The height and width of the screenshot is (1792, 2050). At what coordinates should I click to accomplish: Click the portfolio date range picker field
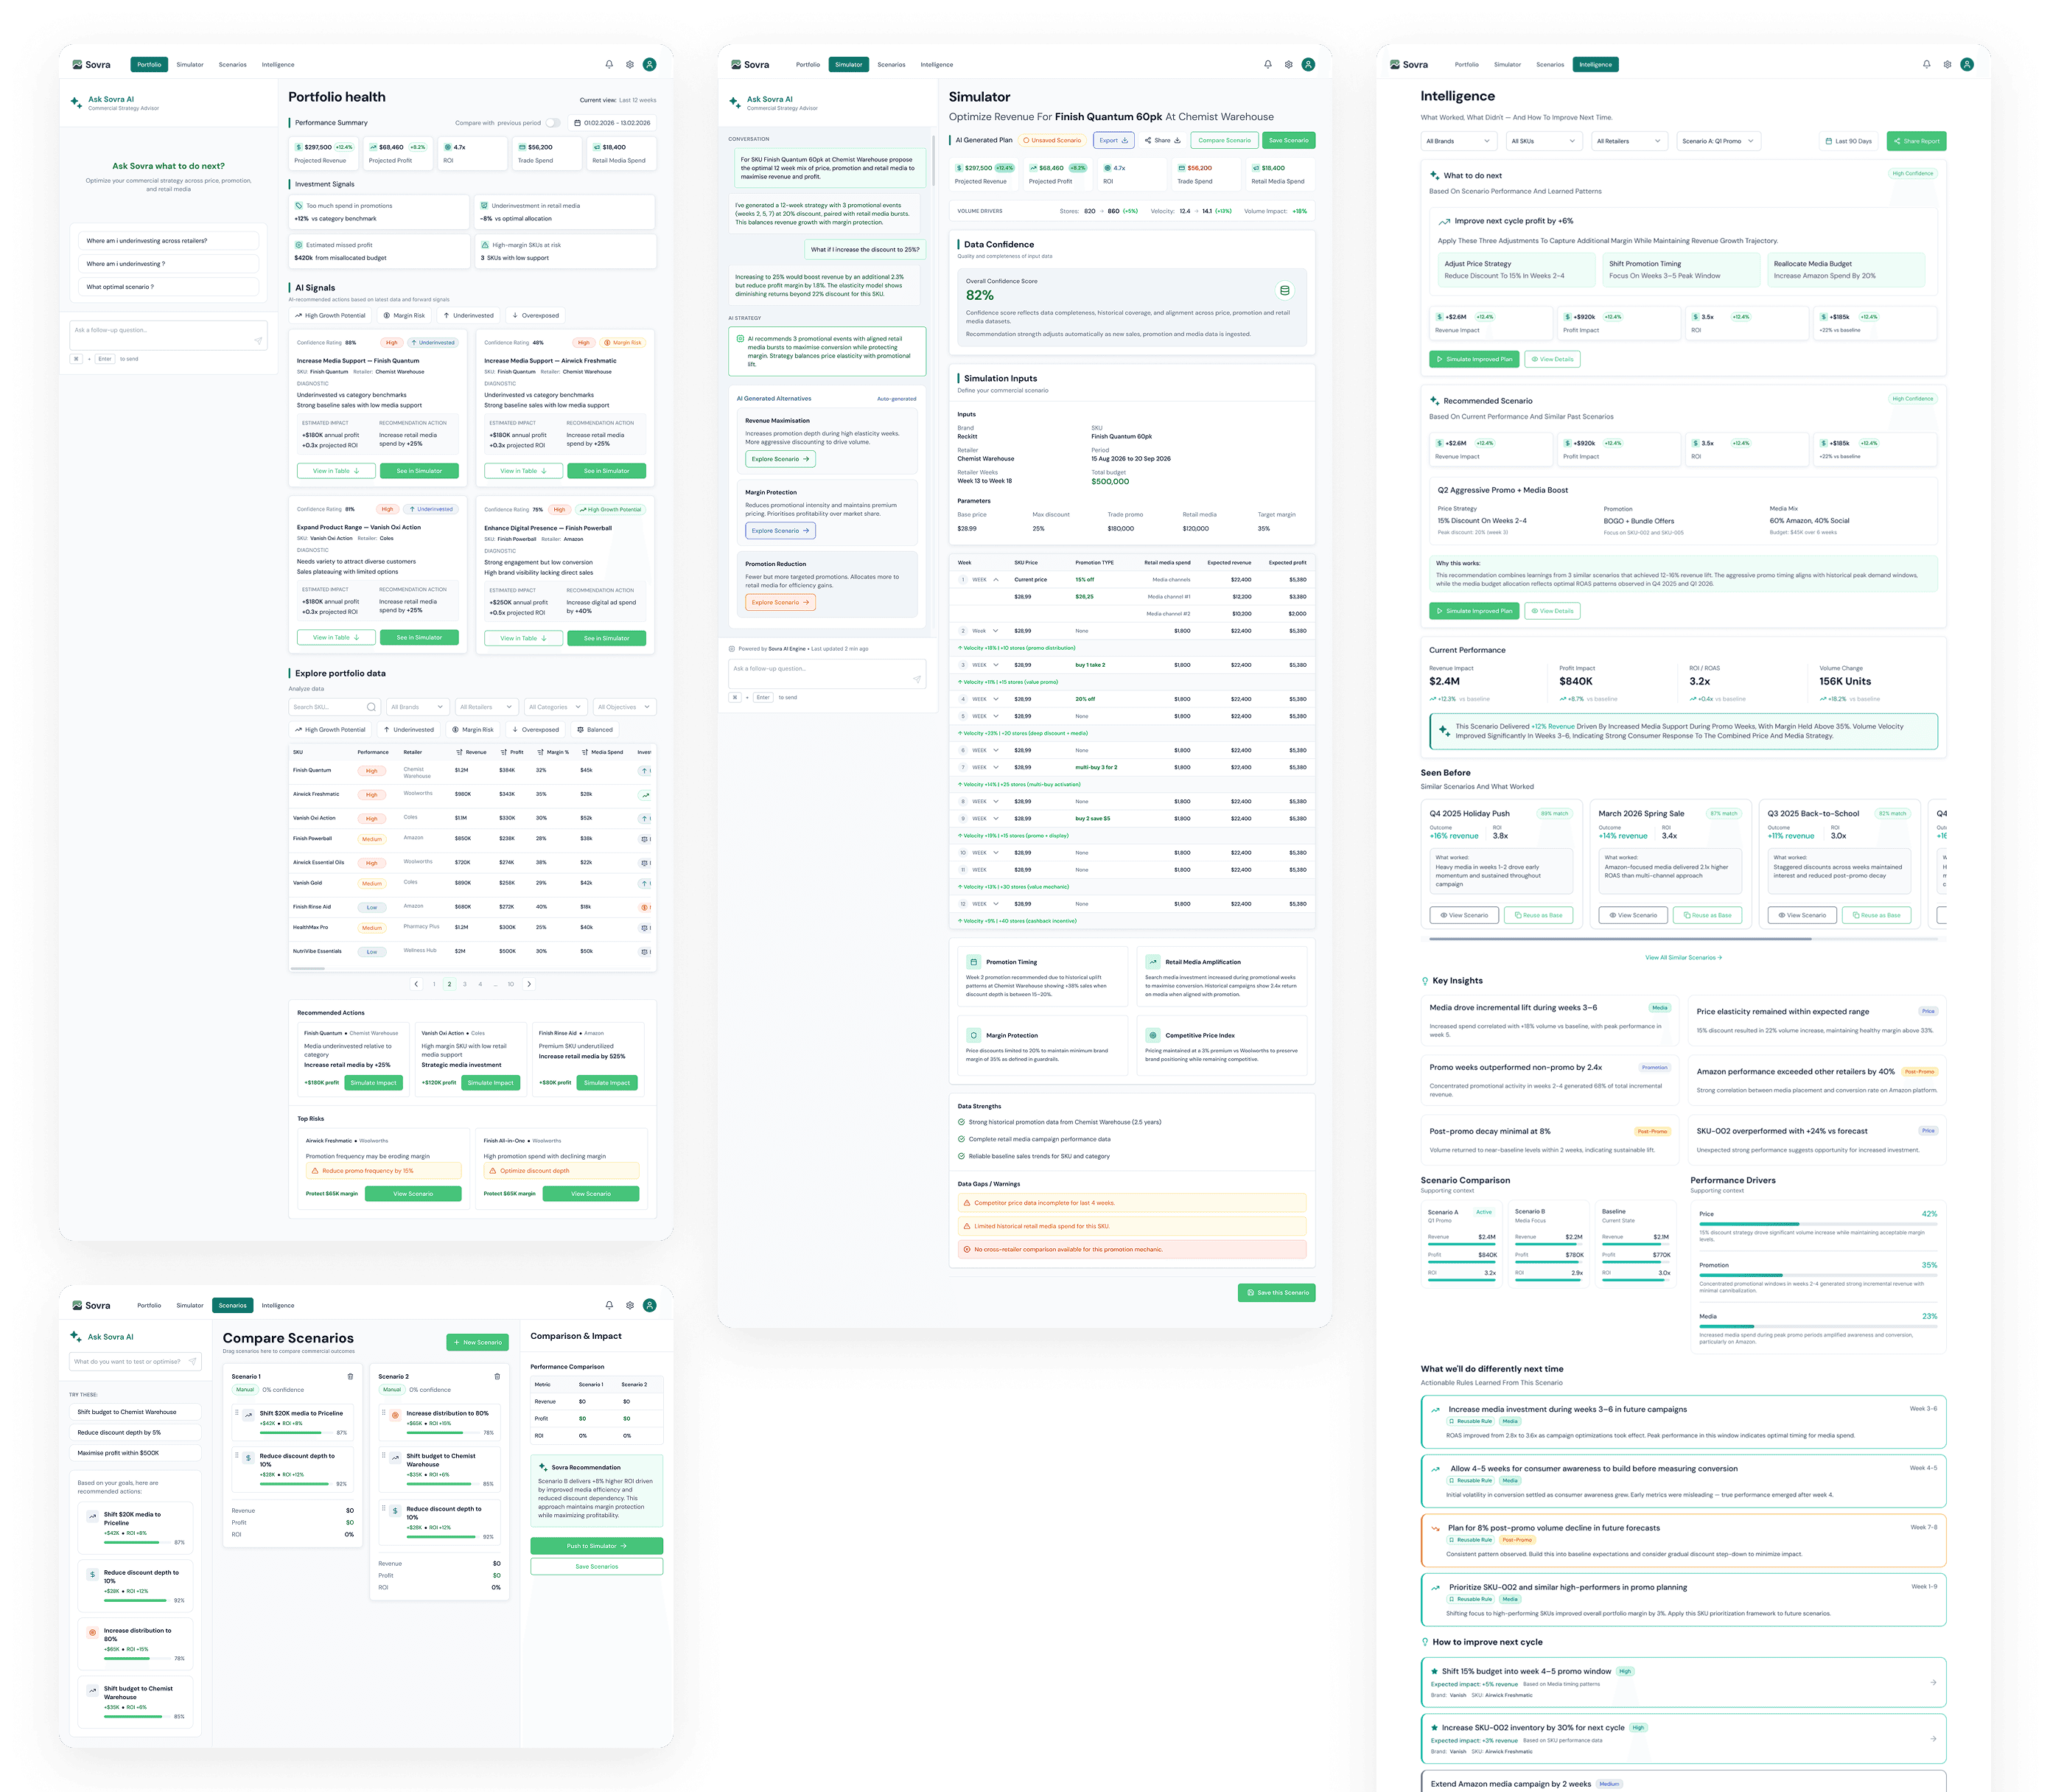click(x=612, y=123)
